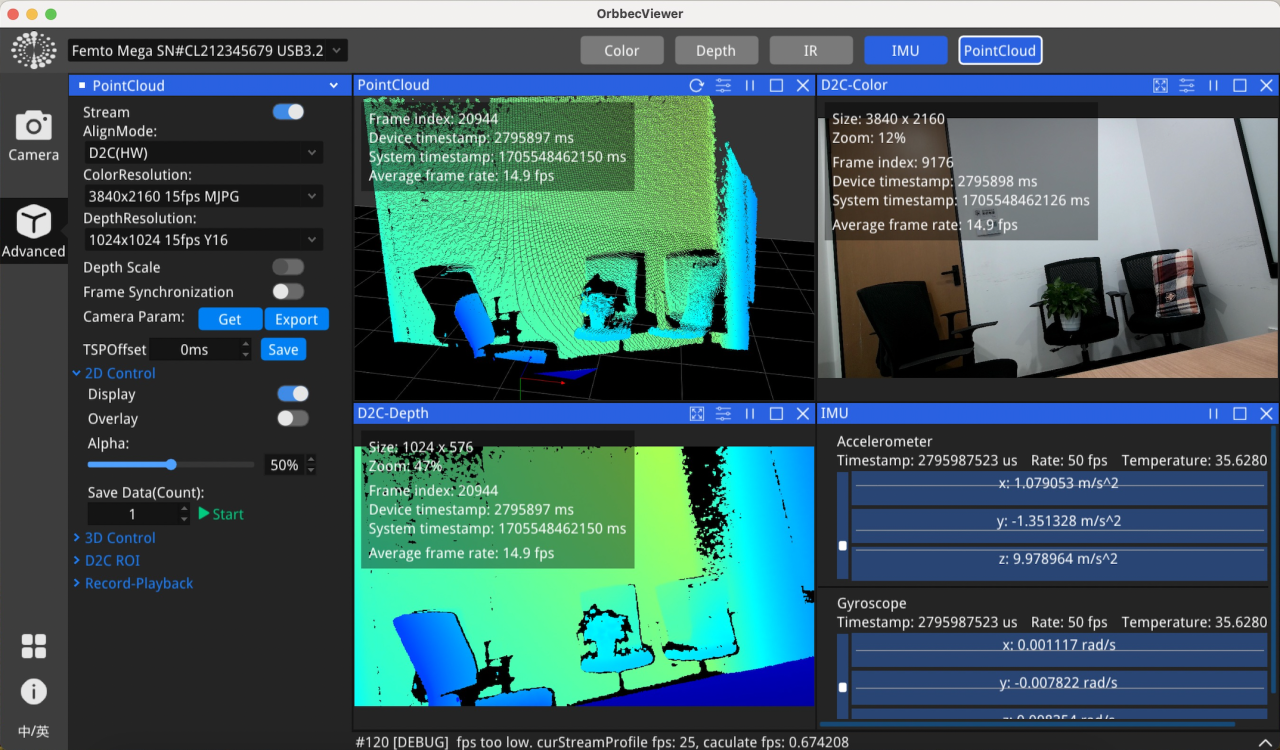The width and height of the screenshot is (1280, 750).
Task: Toggle the PointCloud Stream switch off
Action: (x=288, y=112)
